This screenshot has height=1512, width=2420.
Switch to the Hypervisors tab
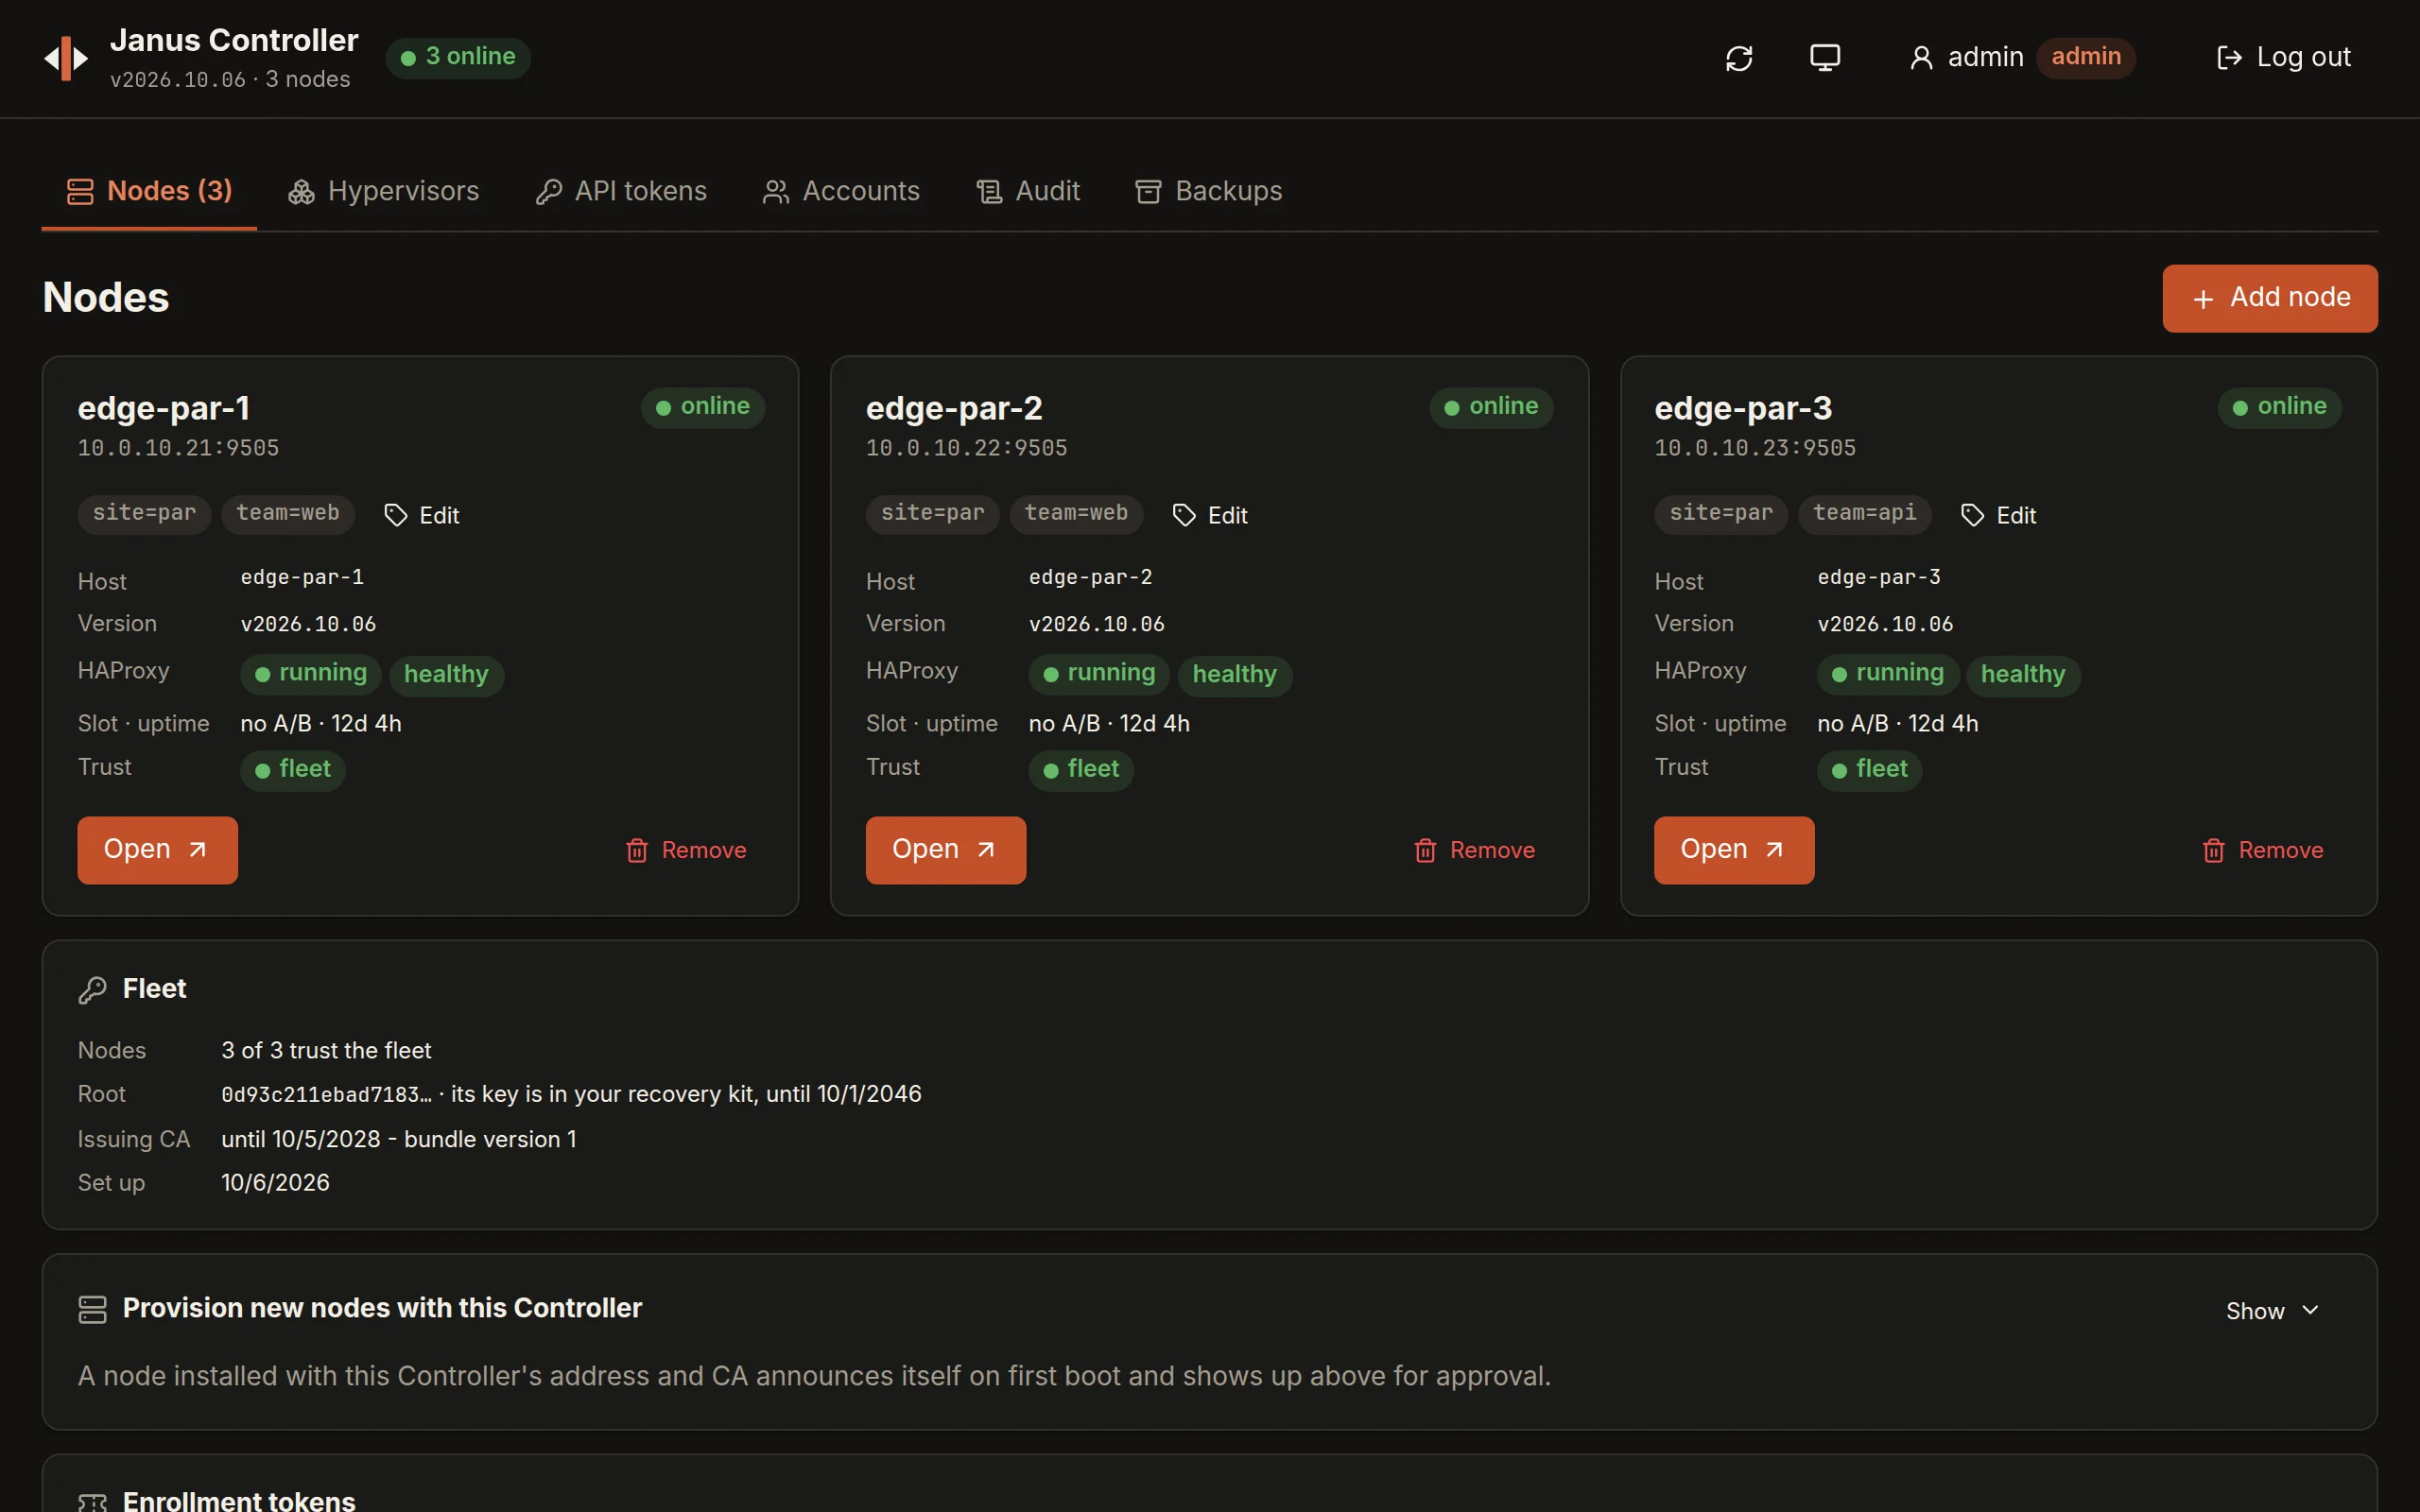pos(384,191)
